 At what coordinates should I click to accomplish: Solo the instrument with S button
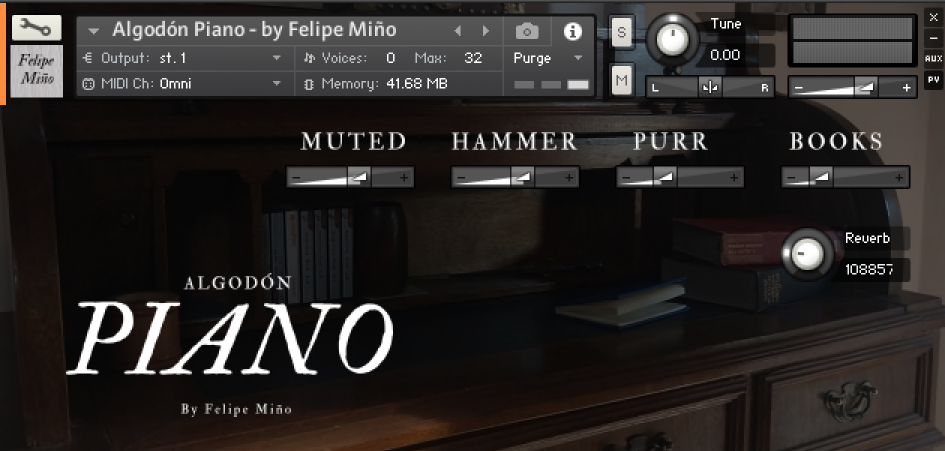(622, 33)
